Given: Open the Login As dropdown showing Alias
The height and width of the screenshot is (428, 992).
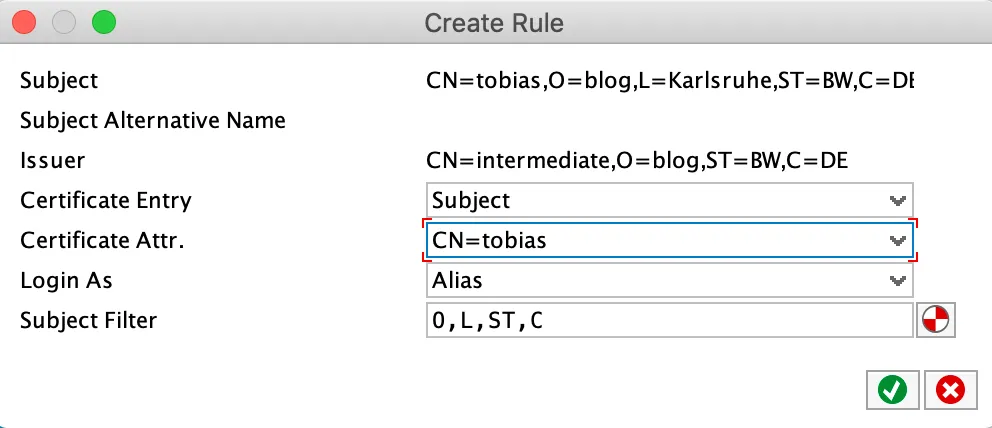Looking at the screenshot, I should tap(669, 281).
